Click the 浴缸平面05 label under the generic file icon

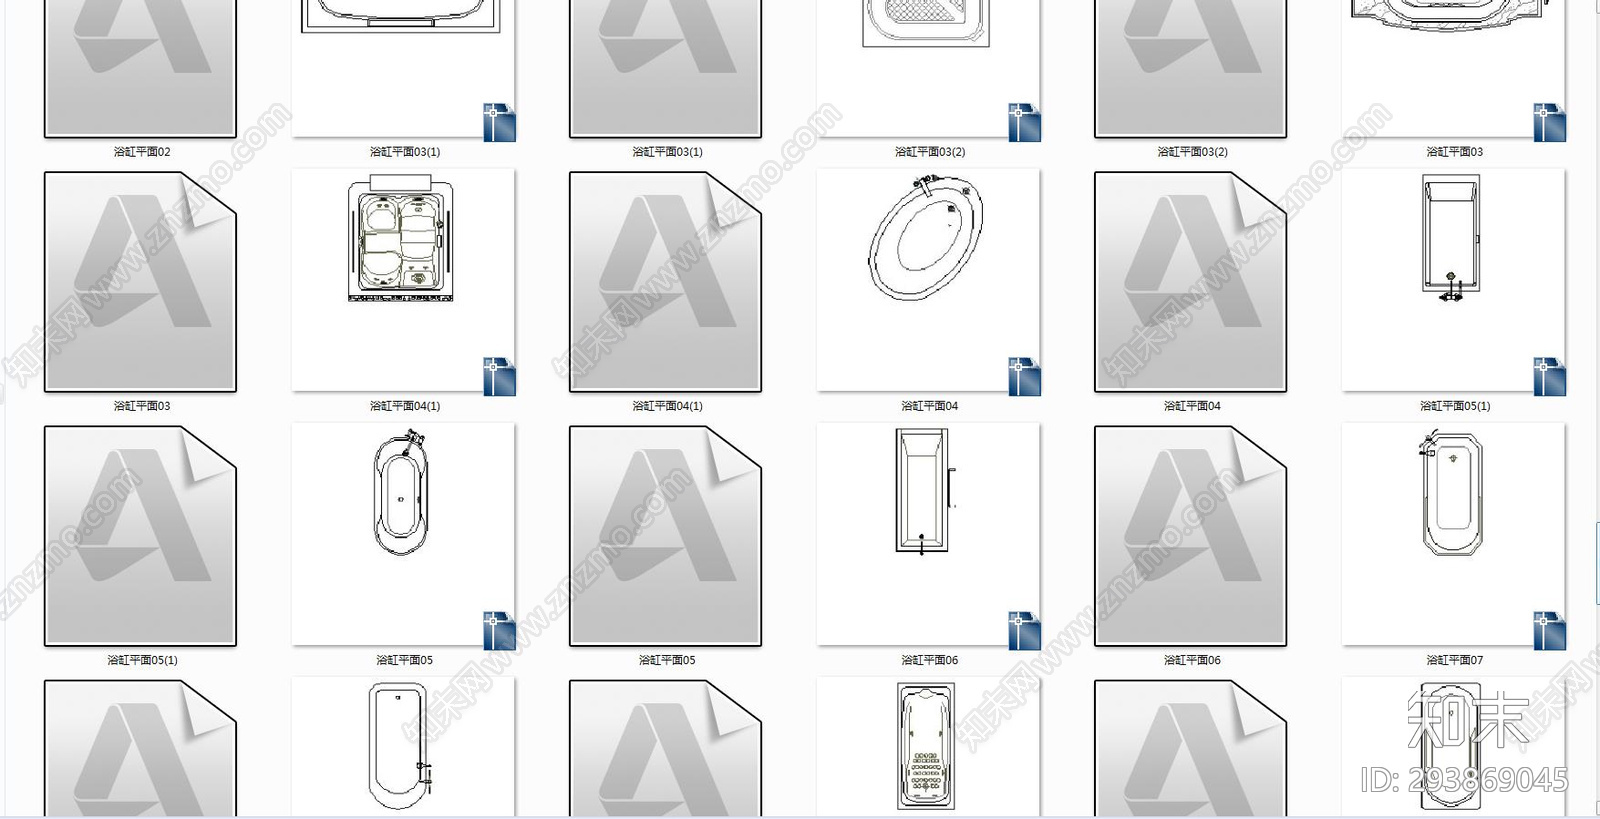(x=667, y=660)
